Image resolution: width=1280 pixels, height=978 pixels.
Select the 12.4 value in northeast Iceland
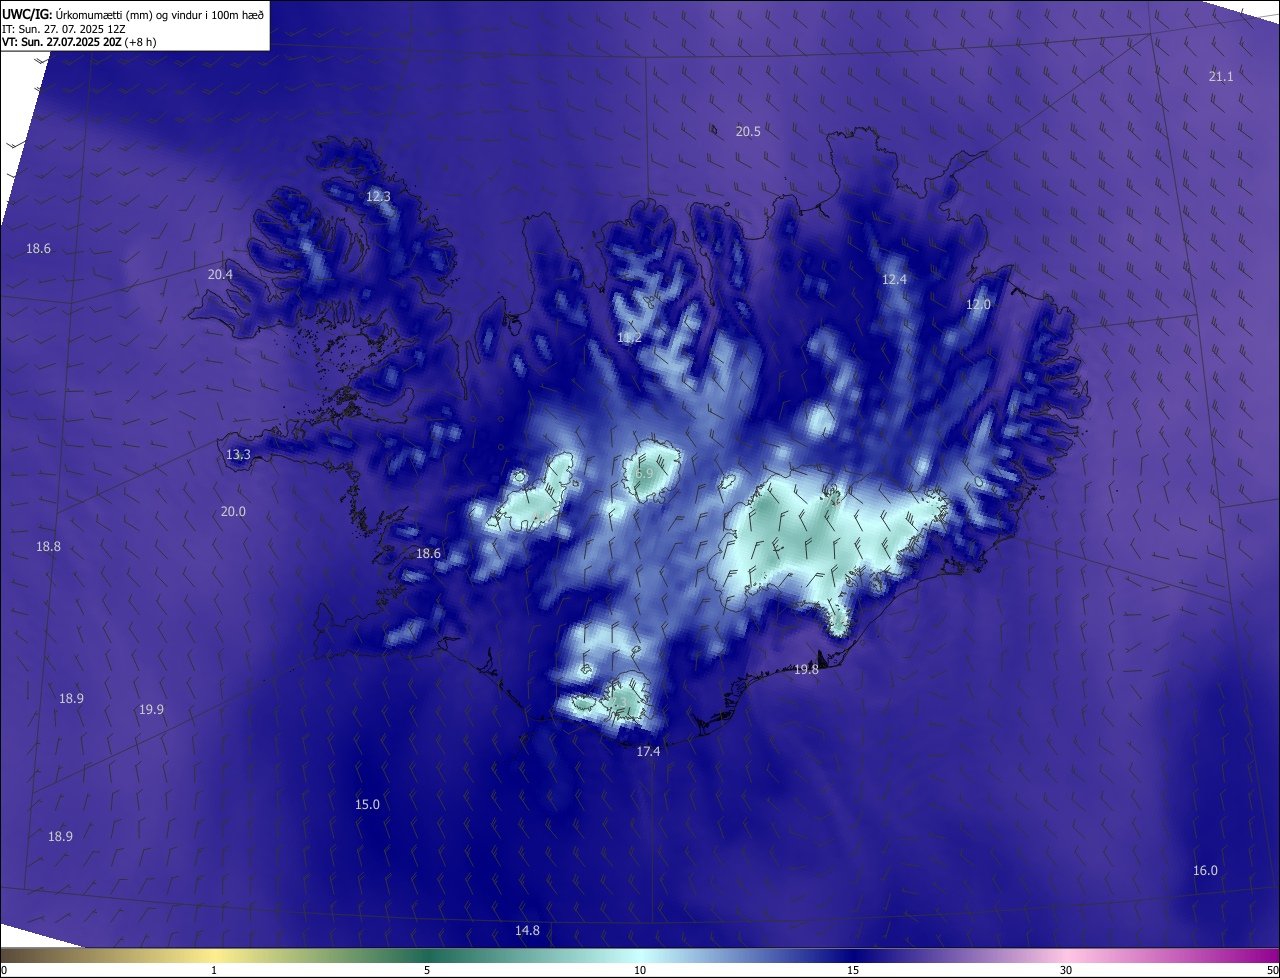click(x=894, y=279)
